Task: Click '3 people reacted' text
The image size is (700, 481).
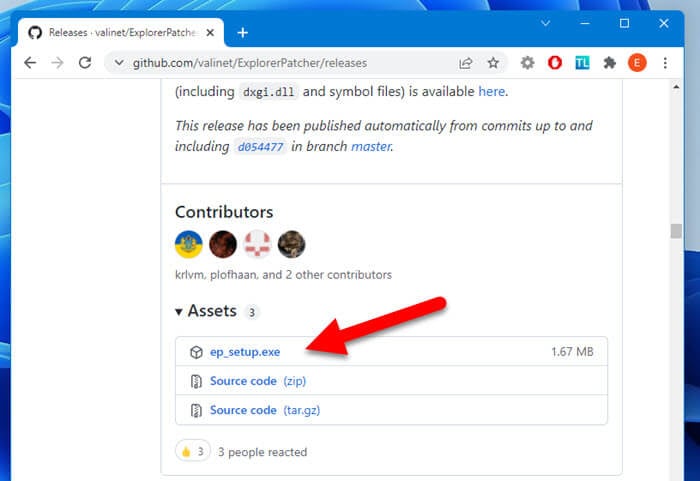Action: pyautogui.click(x=262, y=452)
